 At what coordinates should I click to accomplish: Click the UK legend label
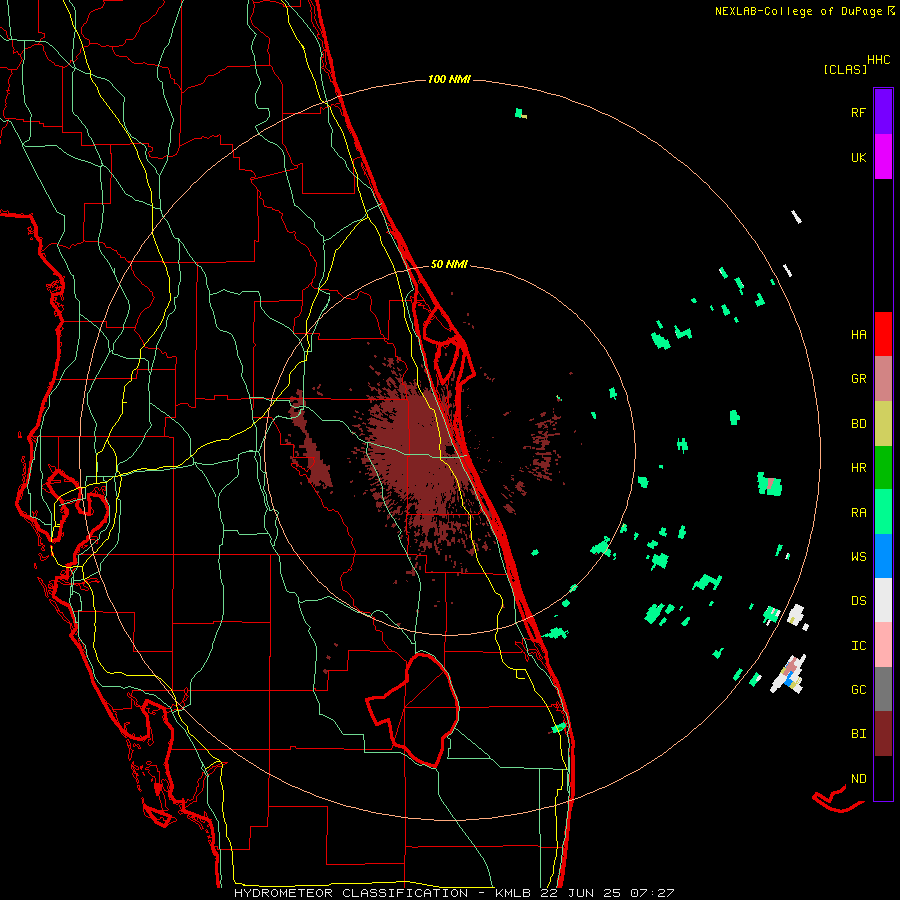click(x=858, y=157)
